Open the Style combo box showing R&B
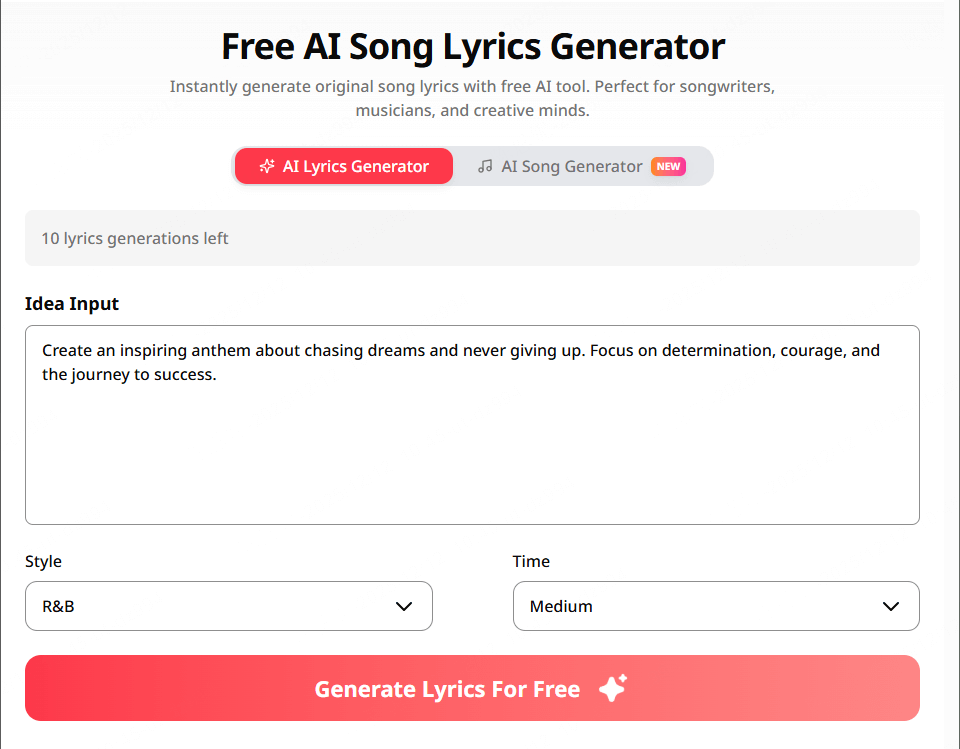 pyautogui.click(x=228, y=606)
